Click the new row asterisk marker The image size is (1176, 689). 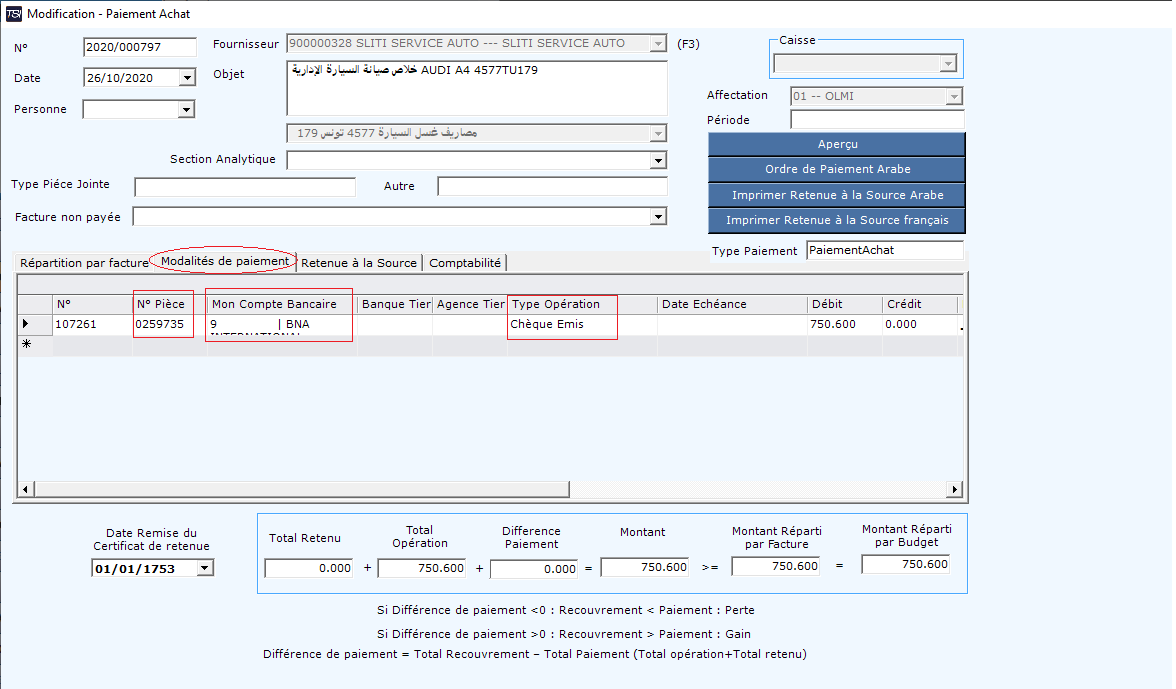pos(26,344)
